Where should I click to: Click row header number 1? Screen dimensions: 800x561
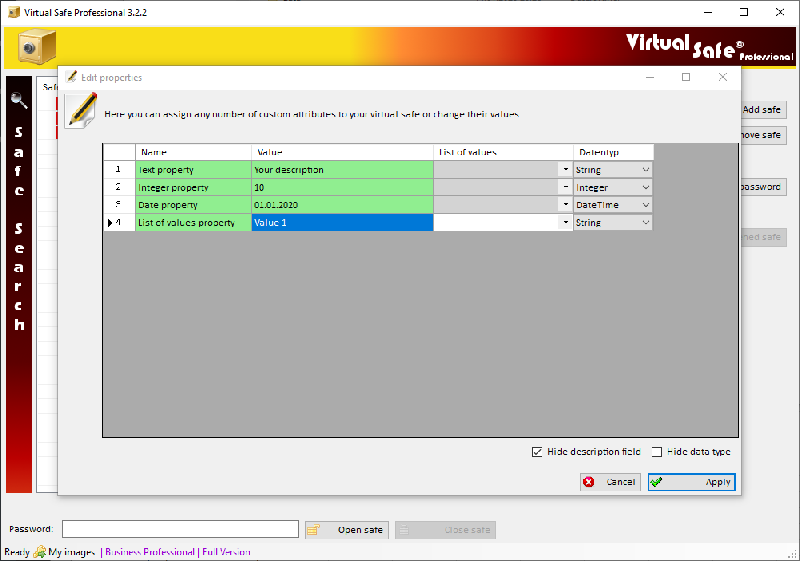(119, 169)
